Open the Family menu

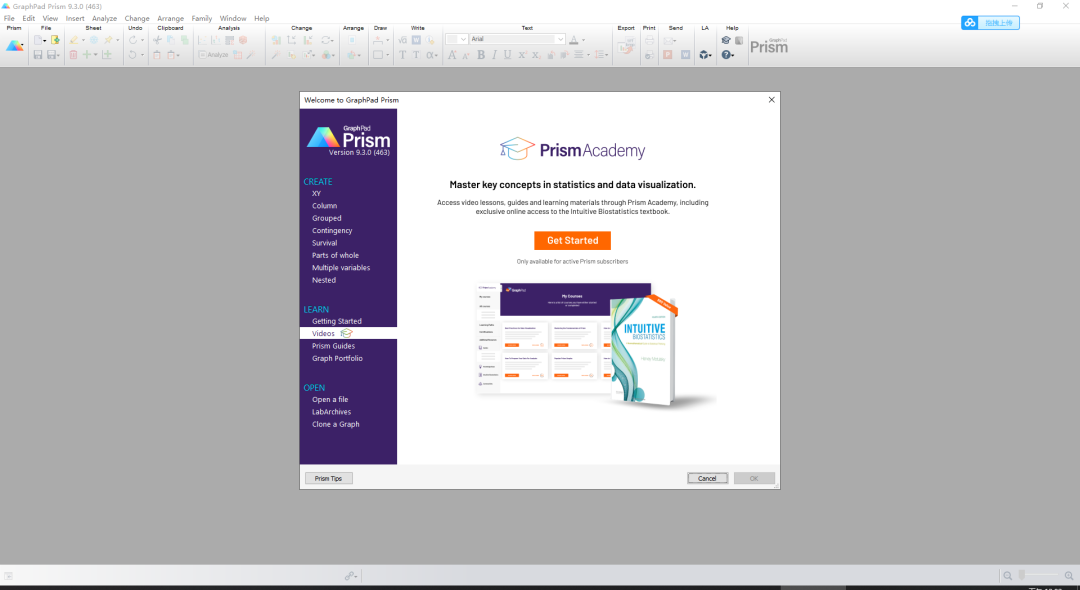(201, 18)
